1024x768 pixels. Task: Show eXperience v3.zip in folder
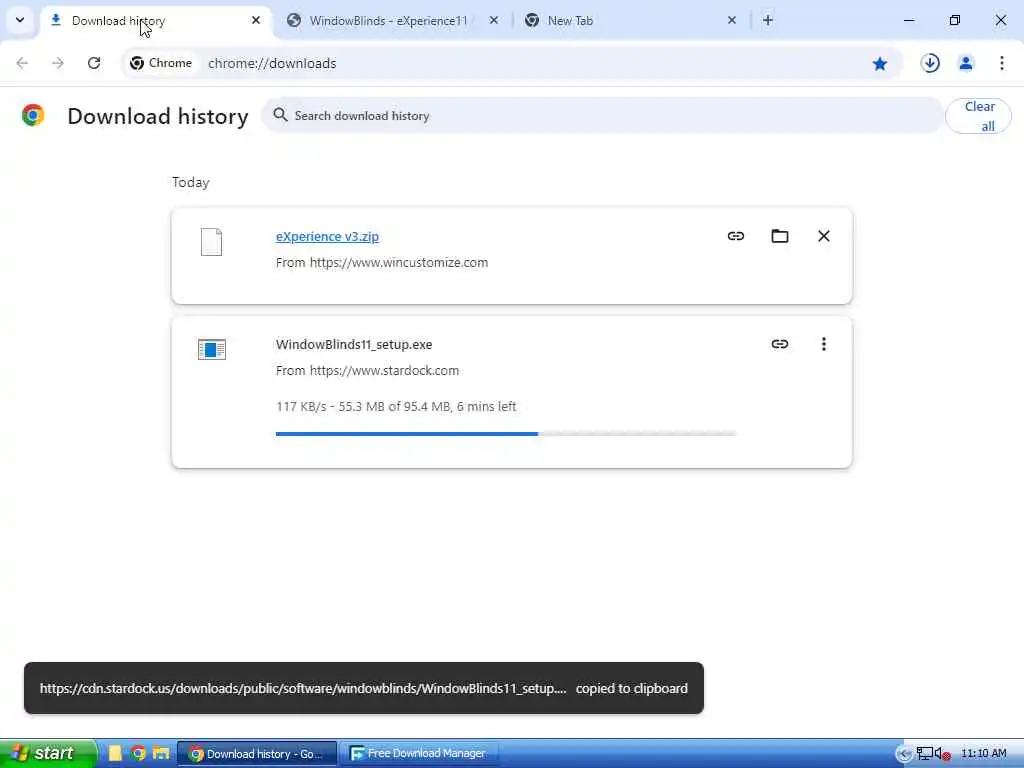click(780, 236)
